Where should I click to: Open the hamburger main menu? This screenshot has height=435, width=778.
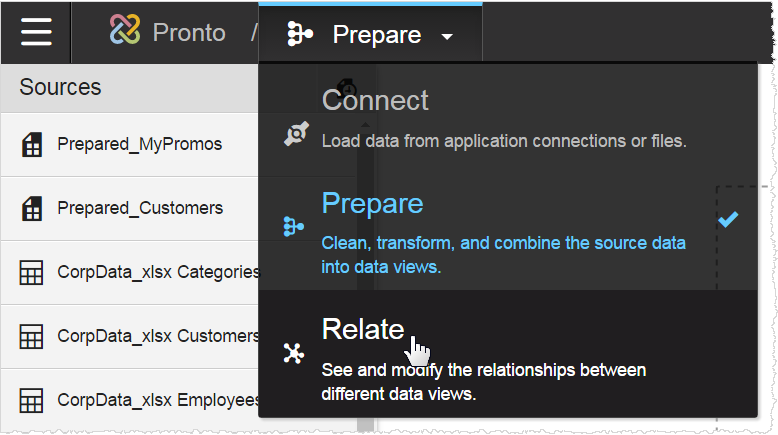pos(35,33)
